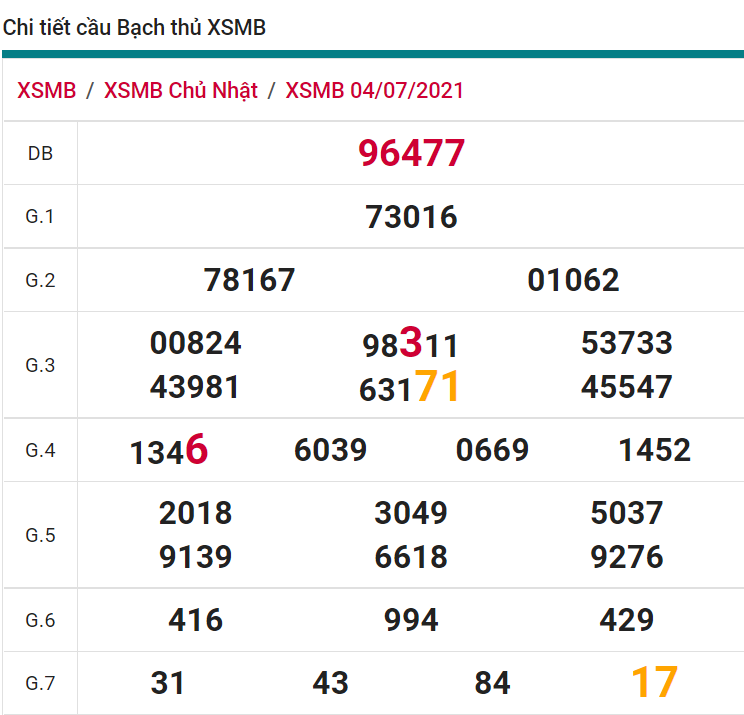Select the G.2 number 78167
Image resolution: width=744 pixels, height=715 pixels.
click(x=249, y=280)
